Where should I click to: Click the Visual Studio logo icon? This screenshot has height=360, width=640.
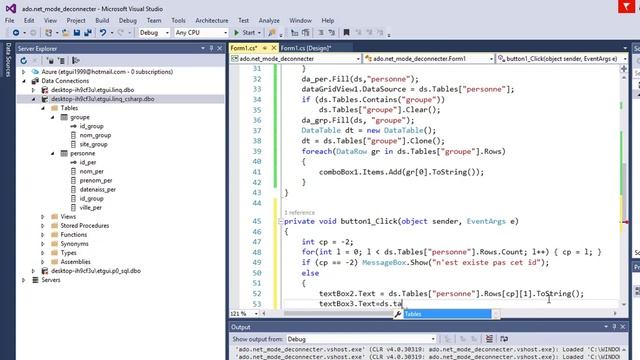pos(11,8)
